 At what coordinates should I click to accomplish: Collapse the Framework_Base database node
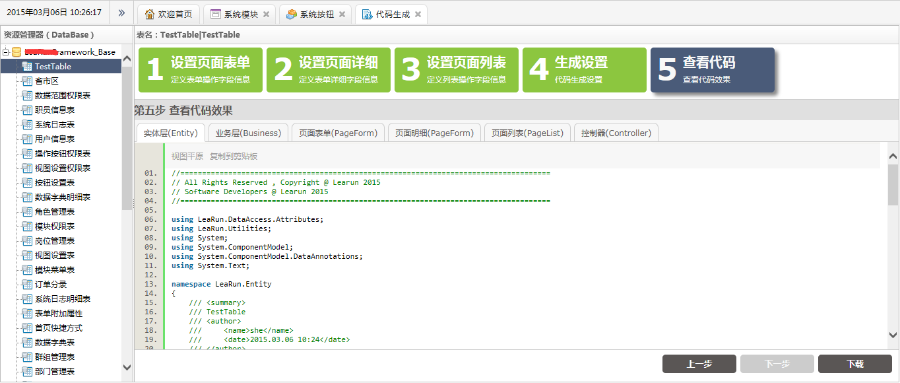tap(5, 52)
